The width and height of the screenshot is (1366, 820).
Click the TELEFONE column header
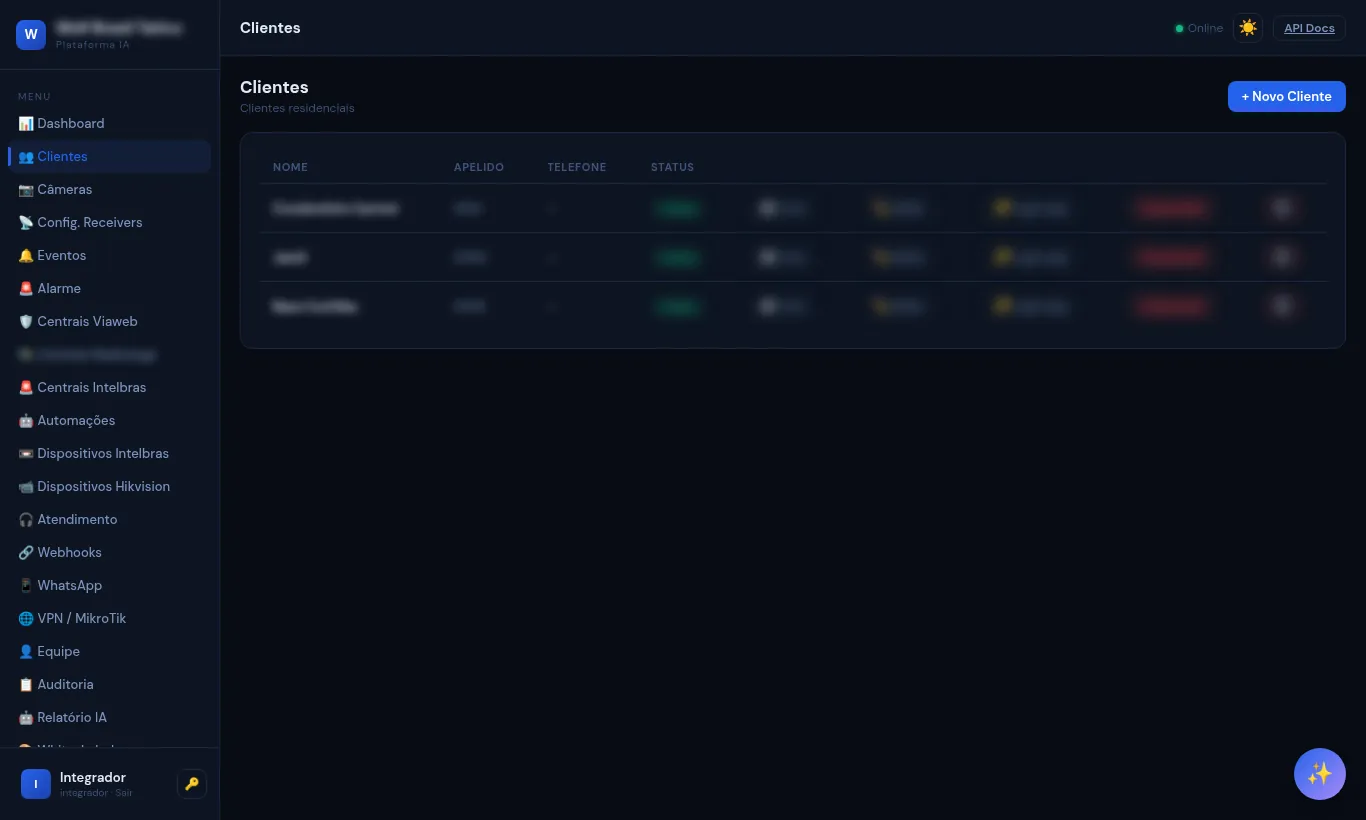click(x=577, y=167)
